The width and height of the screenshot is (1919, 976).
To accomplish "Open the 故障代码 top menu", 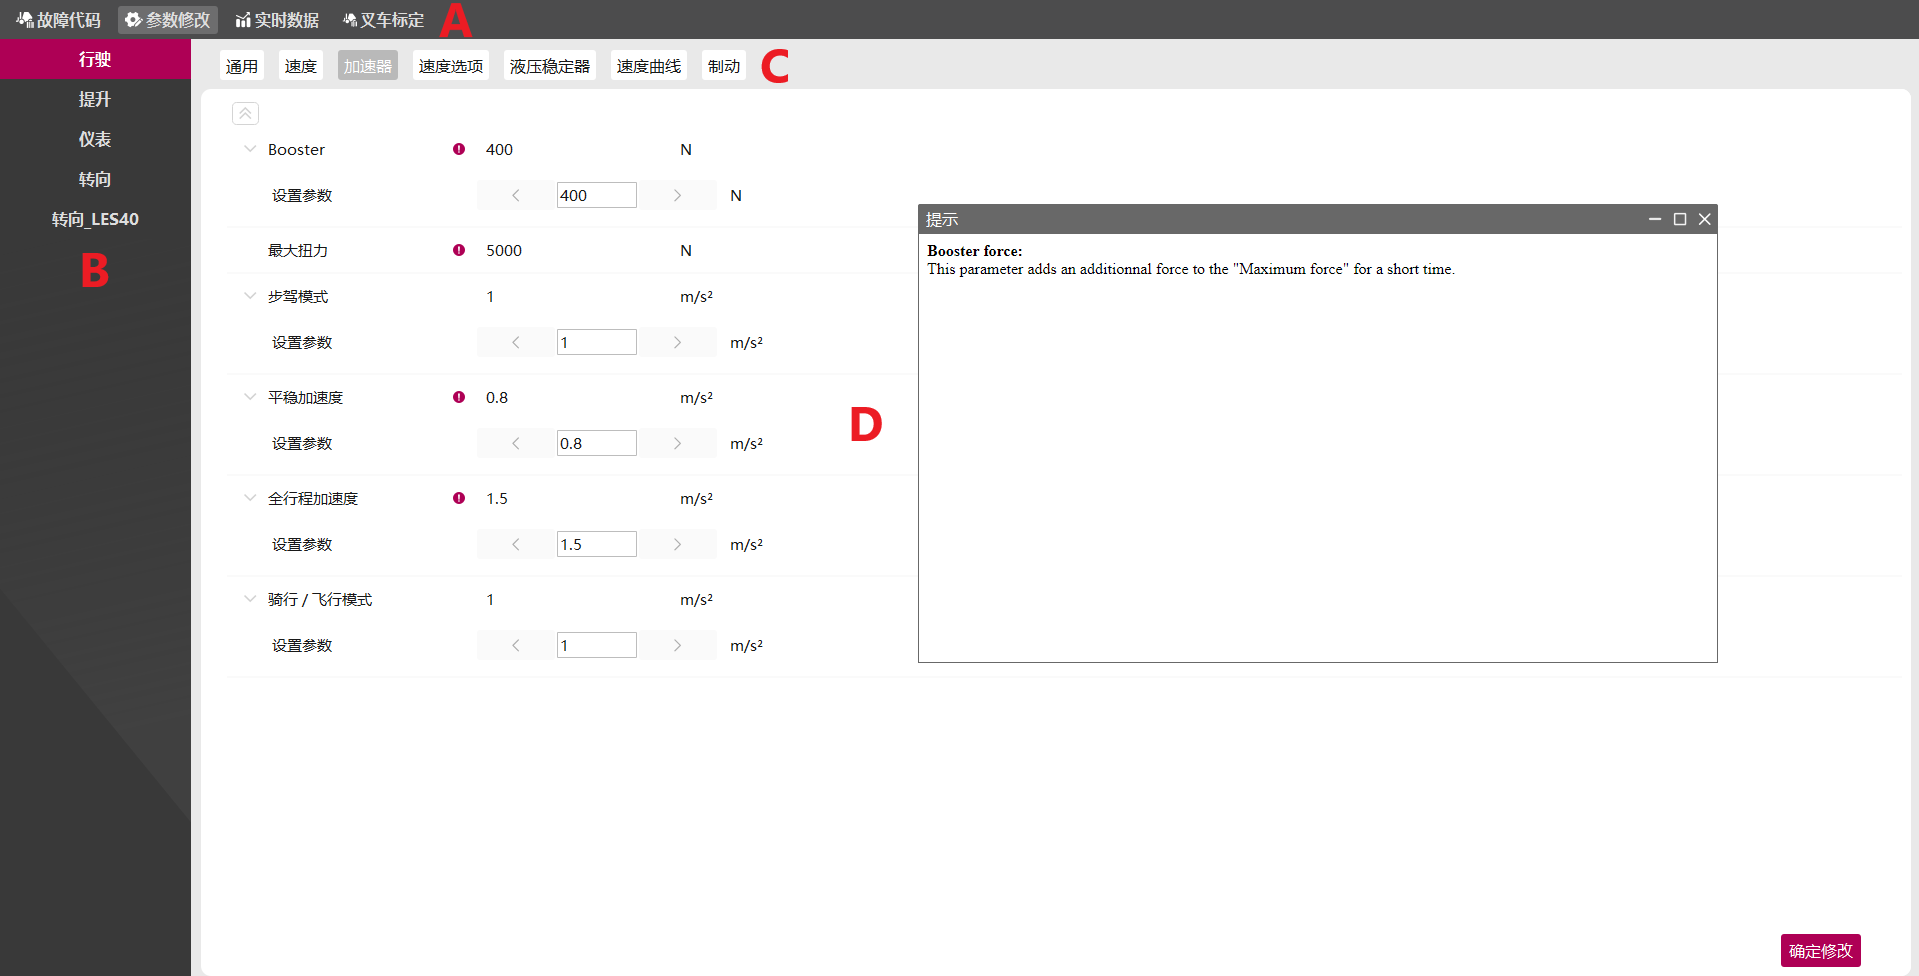I will (x=59, y=20).
